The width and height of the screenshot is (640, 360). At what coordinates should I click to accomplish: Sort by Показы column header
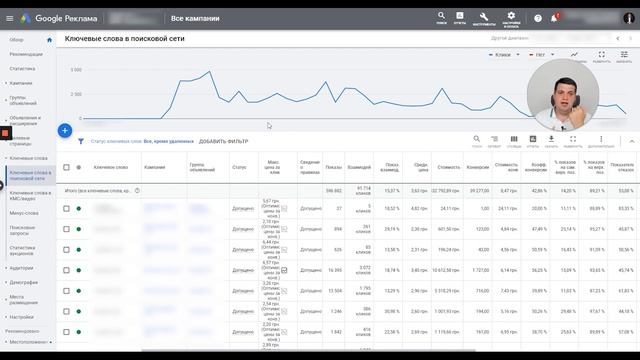(x=333, y=167)
